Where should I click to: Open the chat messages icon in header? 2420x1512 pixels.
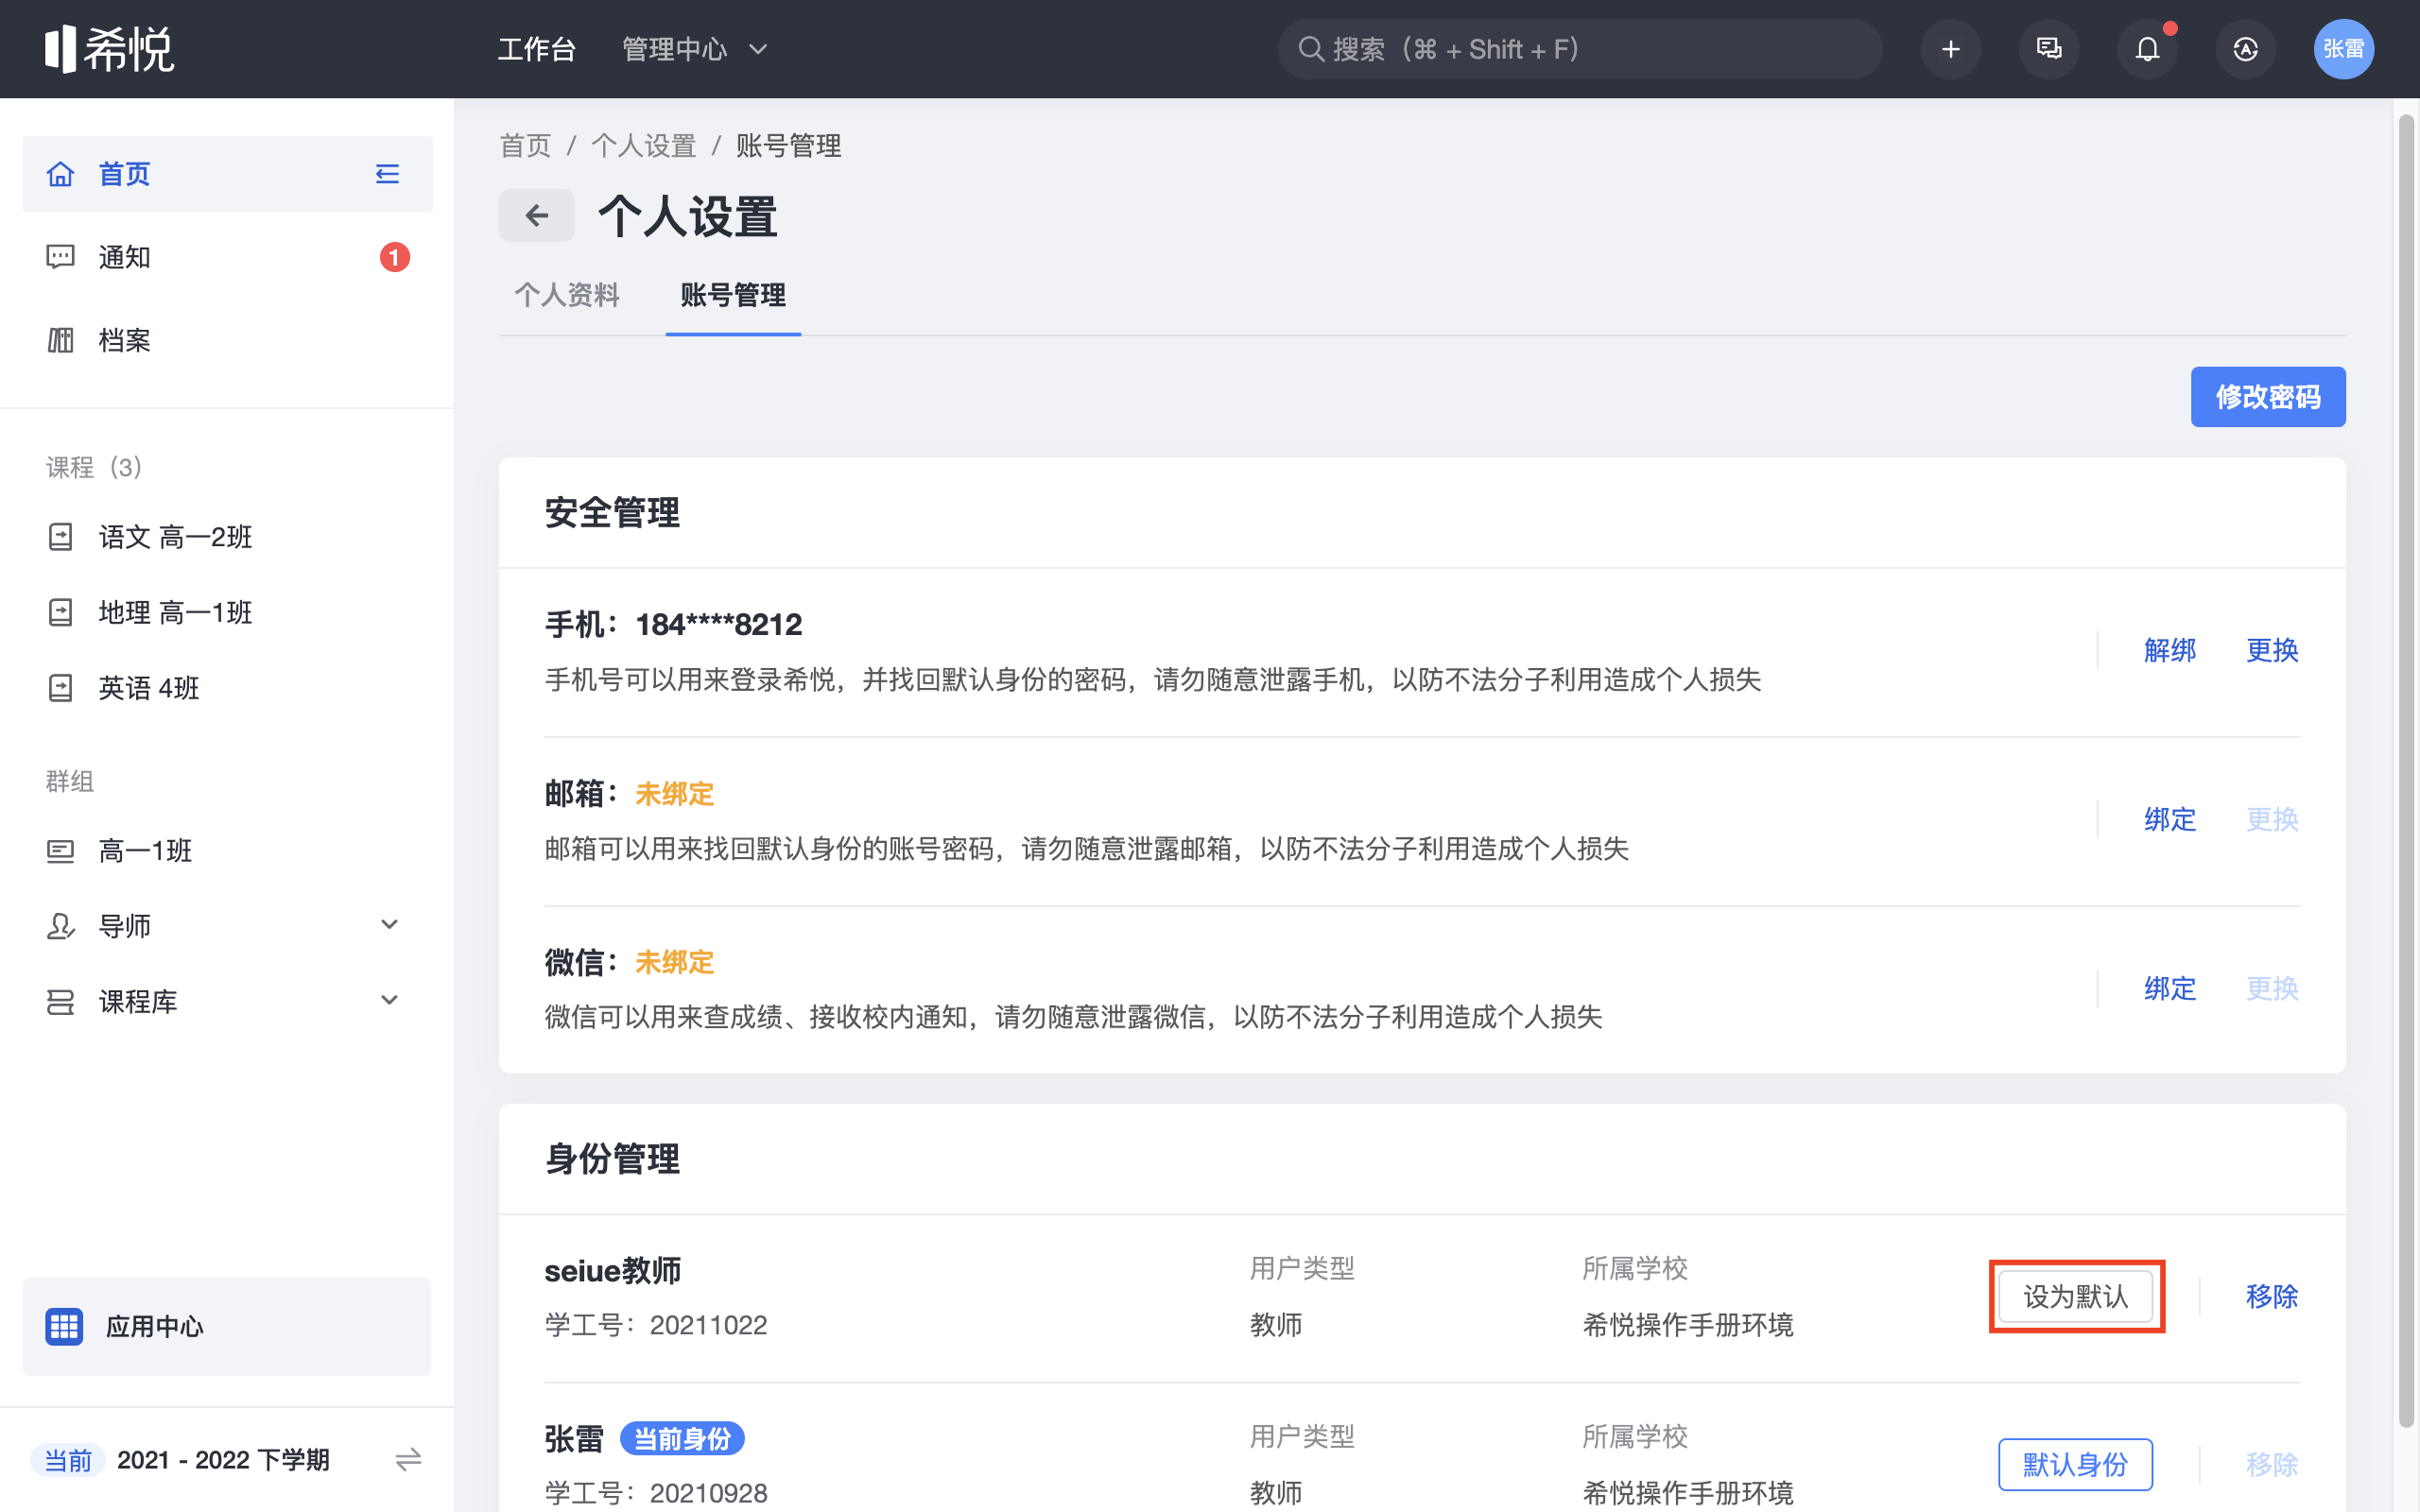2048,49
